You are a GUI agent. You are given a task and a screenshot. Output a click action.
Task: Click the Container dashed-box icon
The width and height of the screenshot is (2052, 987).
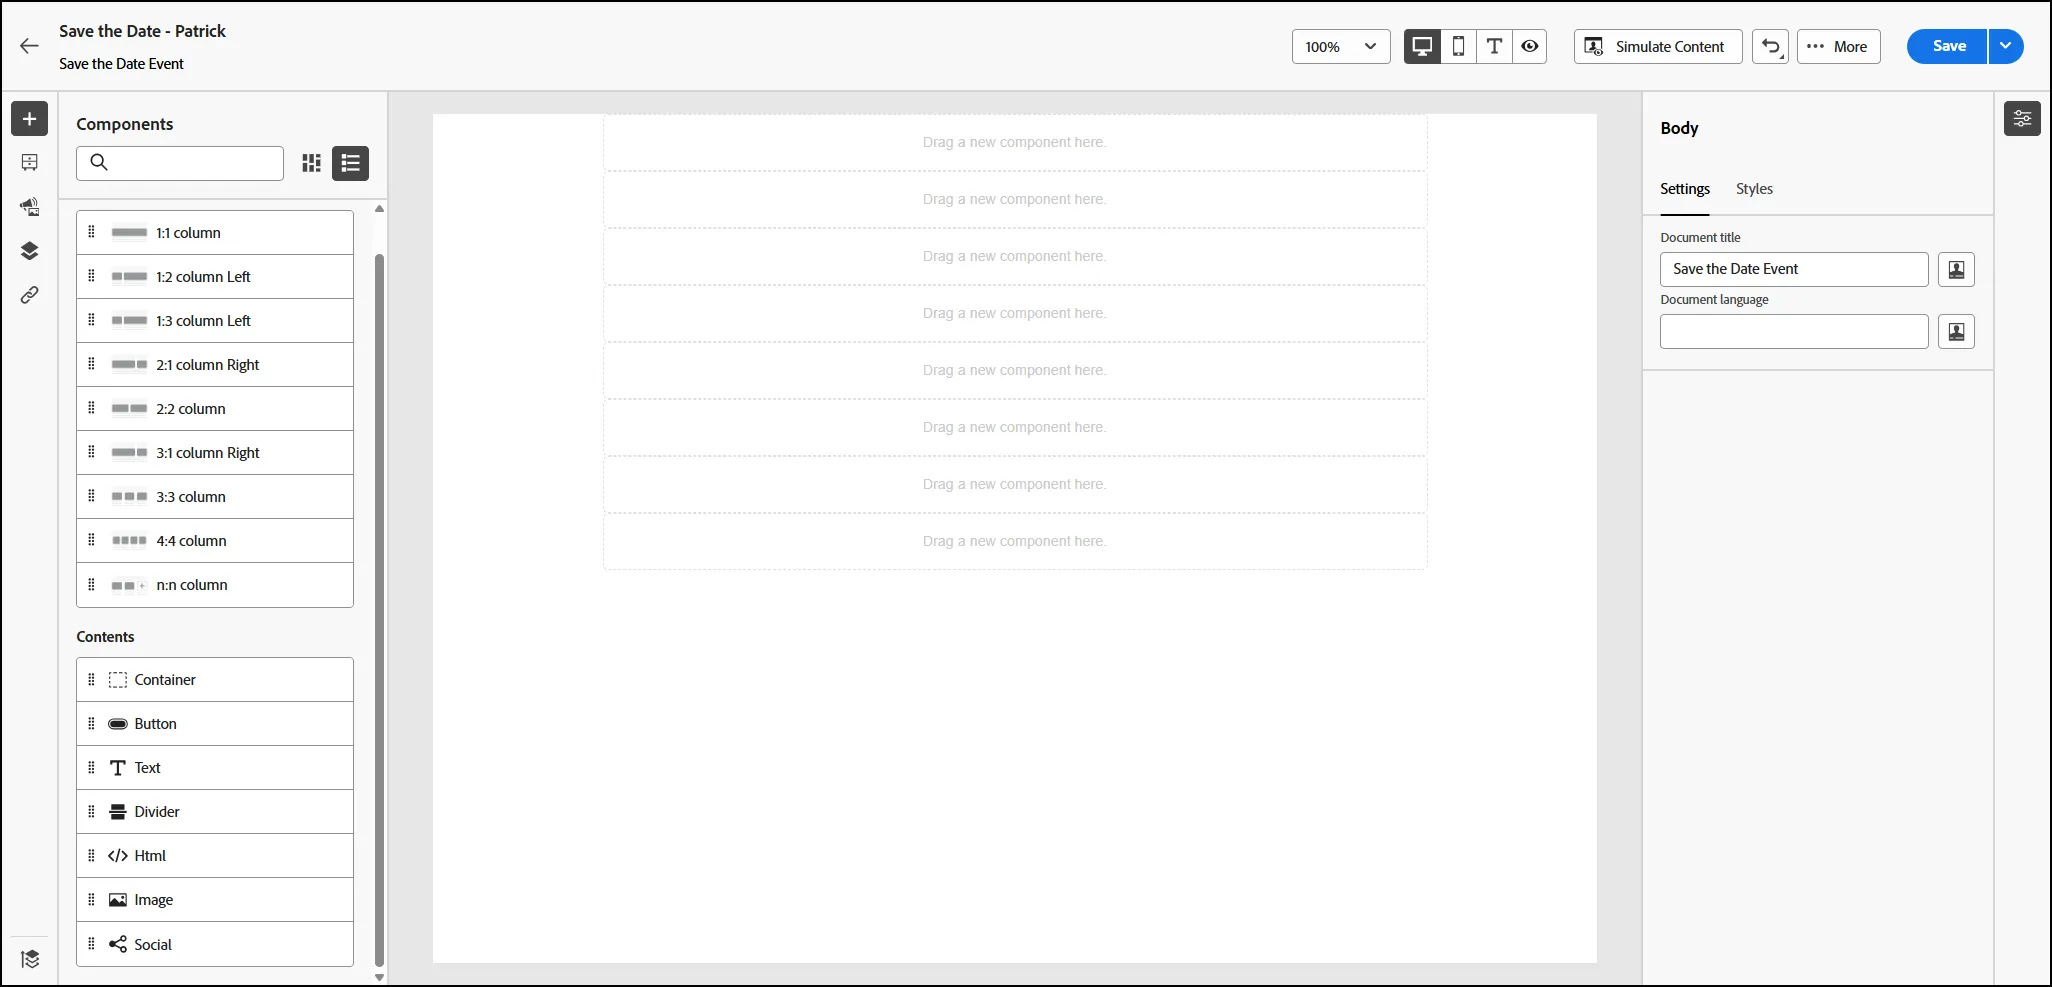pyautogui.click(x=117, y=680)
